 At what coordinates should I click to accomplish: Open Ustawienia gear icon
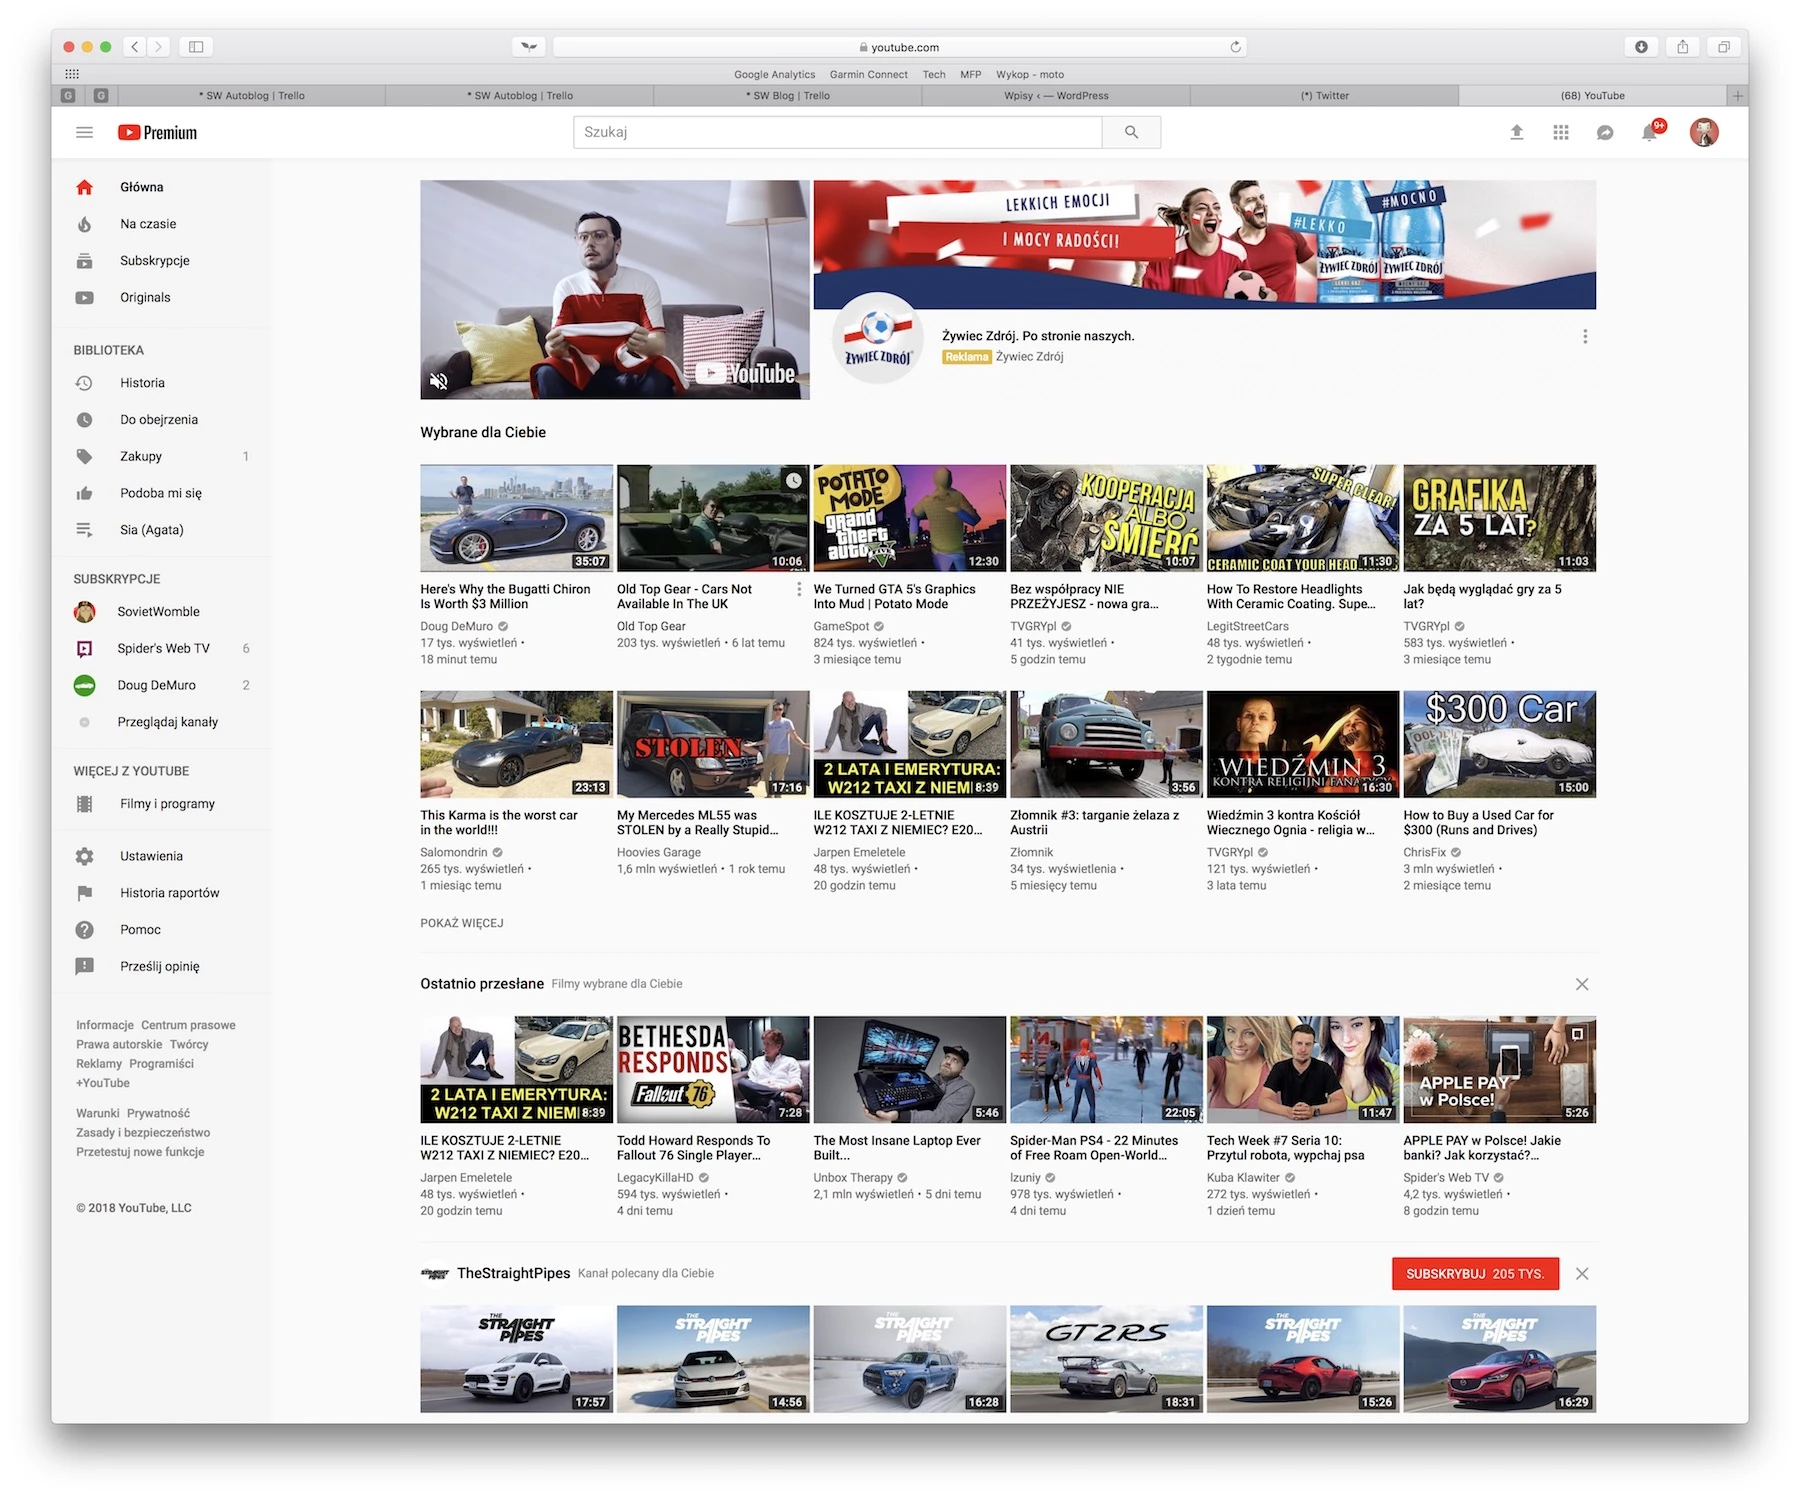pos(85,856)
